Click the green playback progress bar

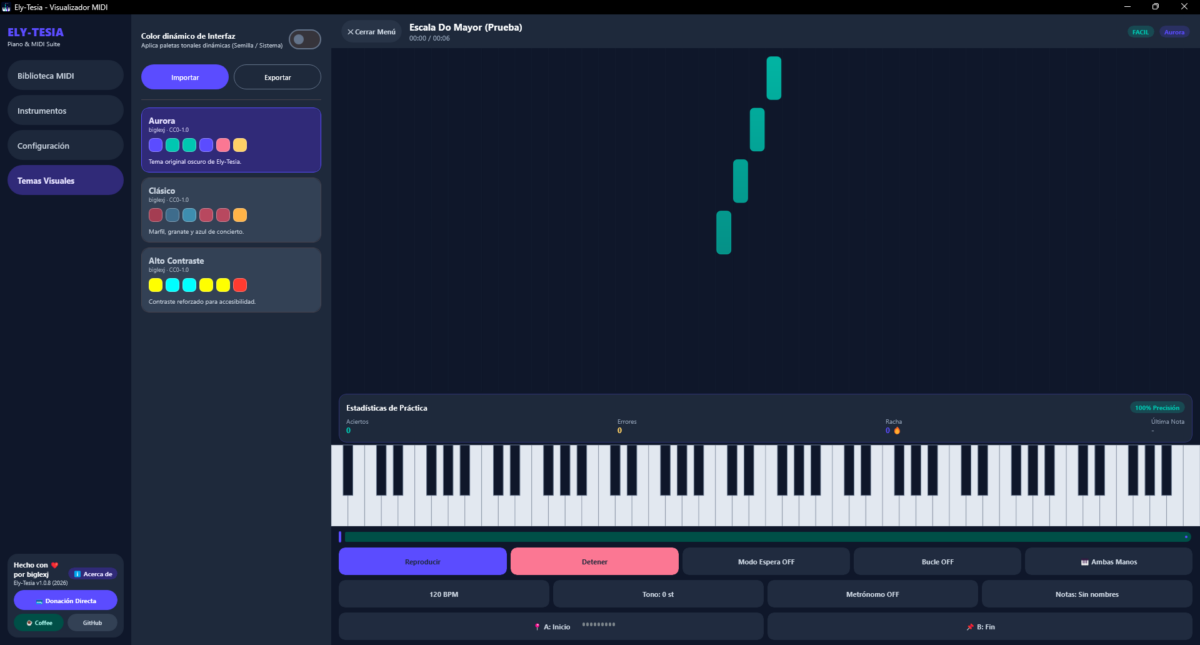(766, 537)
